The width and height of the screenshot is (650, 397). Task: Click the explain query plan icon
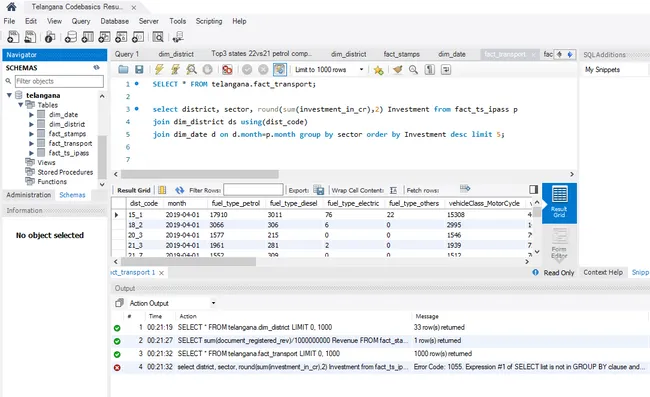[x=191, y=70]
